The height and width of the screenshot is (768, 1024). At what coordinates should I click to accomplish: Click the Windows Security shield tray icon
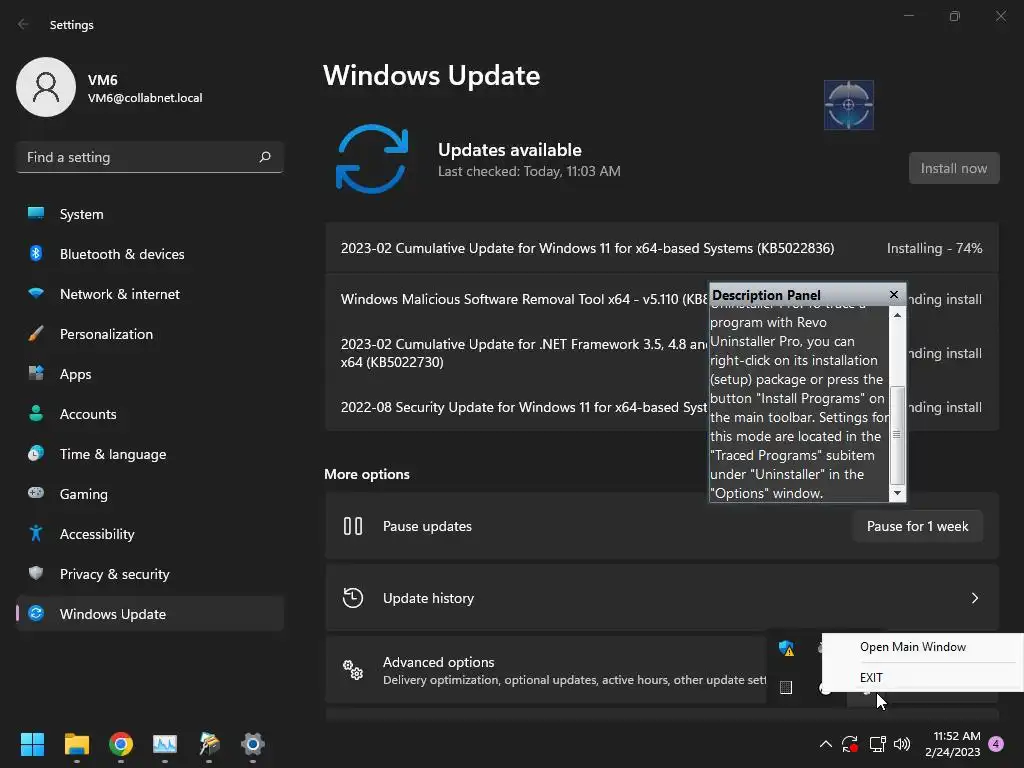tap(786, 648)
